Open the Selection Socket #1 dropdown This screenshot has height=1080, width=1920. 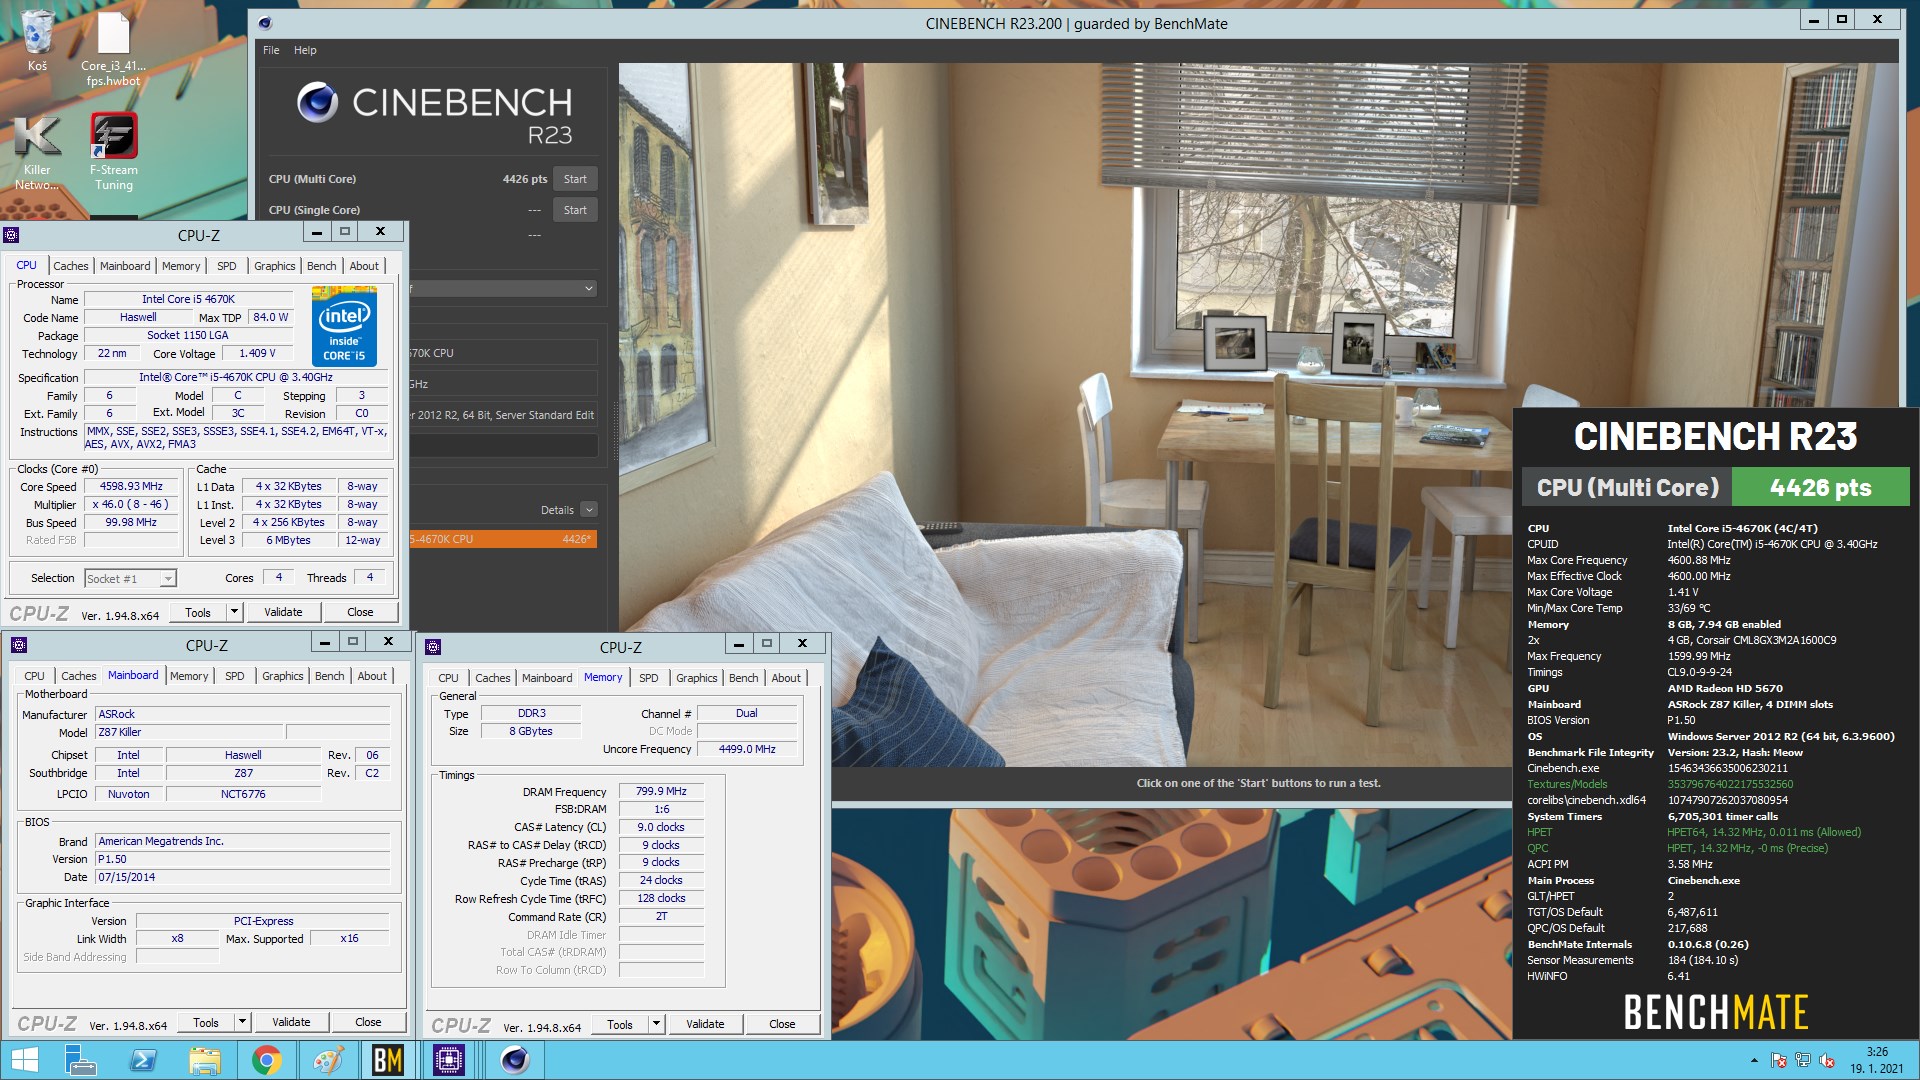coord(130,578)
